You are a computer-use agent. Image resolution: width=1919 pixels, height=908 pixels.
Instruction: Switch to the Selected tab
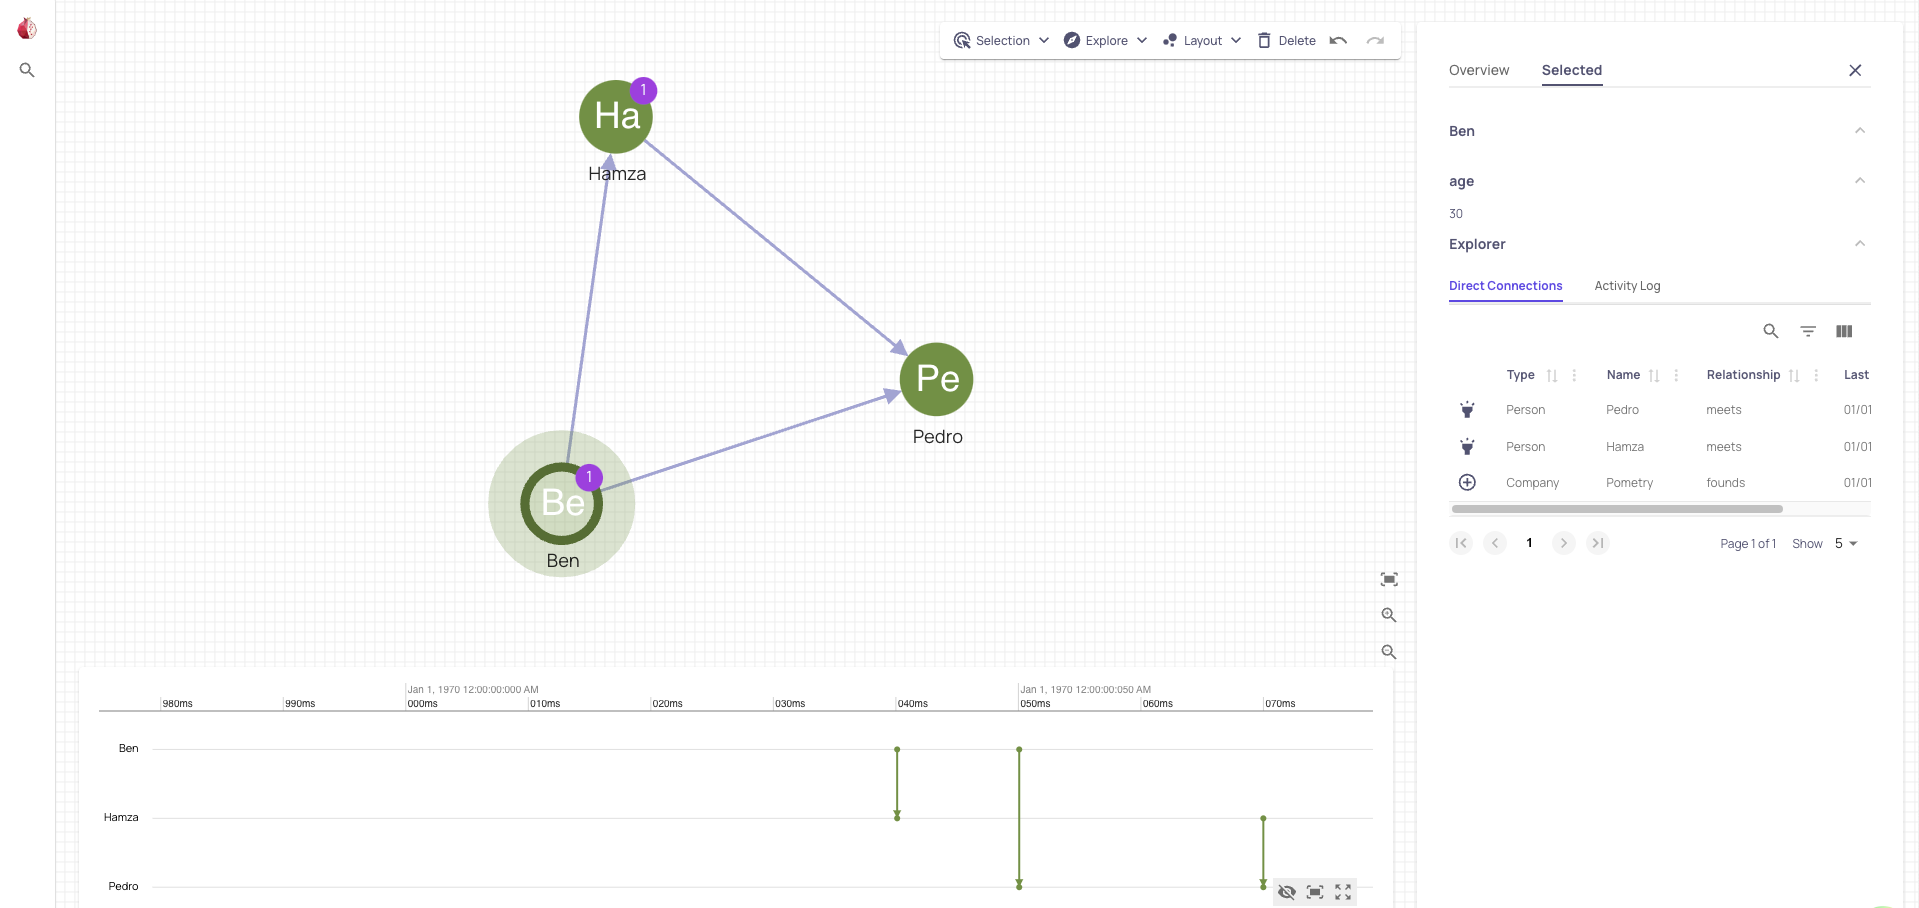pos(1572,70)
